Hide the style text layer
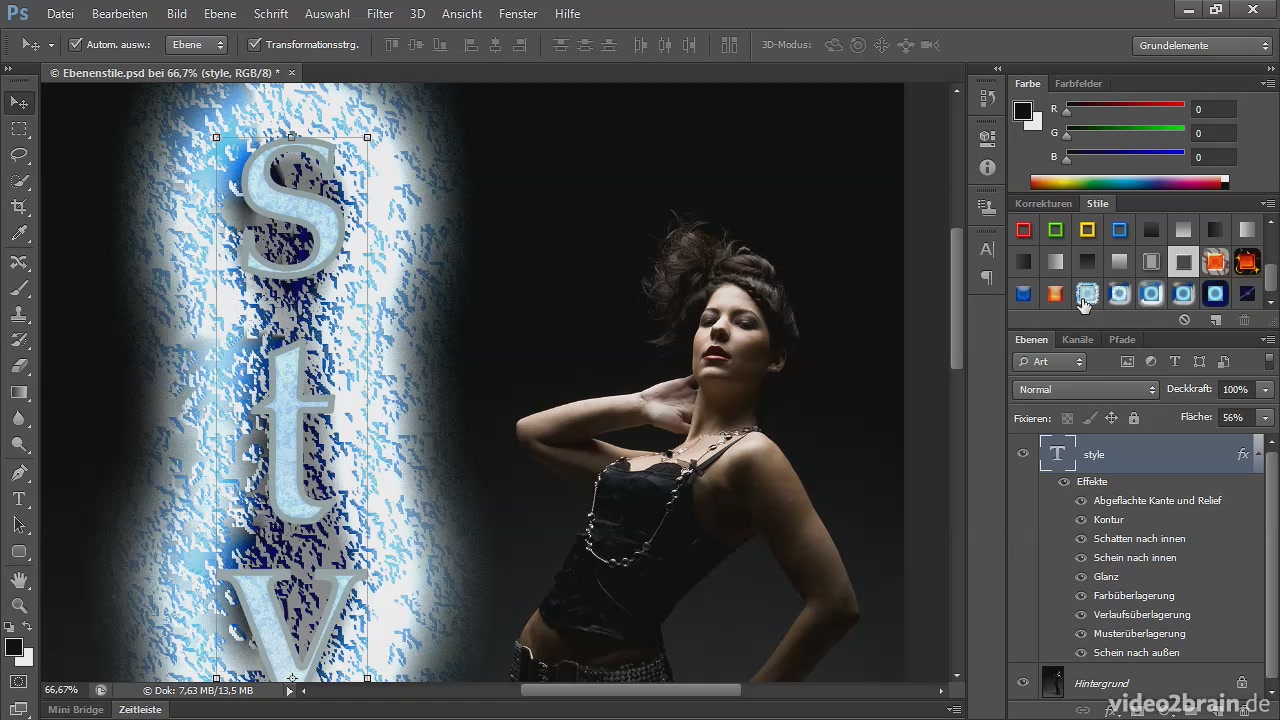The width and height of the screenshot is (1280, 720). [1022, 454]
